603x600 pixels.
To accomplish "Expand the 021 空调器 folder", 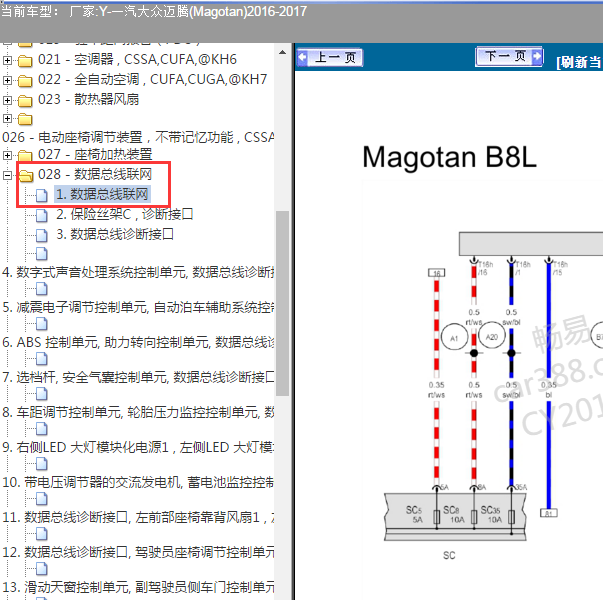I will point(7,60).
